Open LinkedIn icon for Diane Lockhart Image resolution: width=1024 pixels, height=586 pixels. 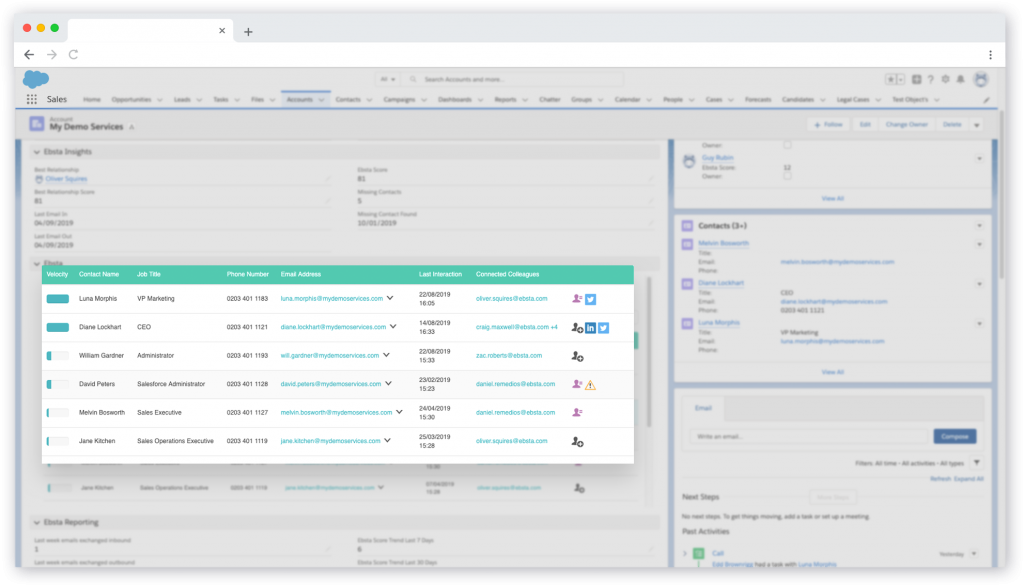pos(590,327)
